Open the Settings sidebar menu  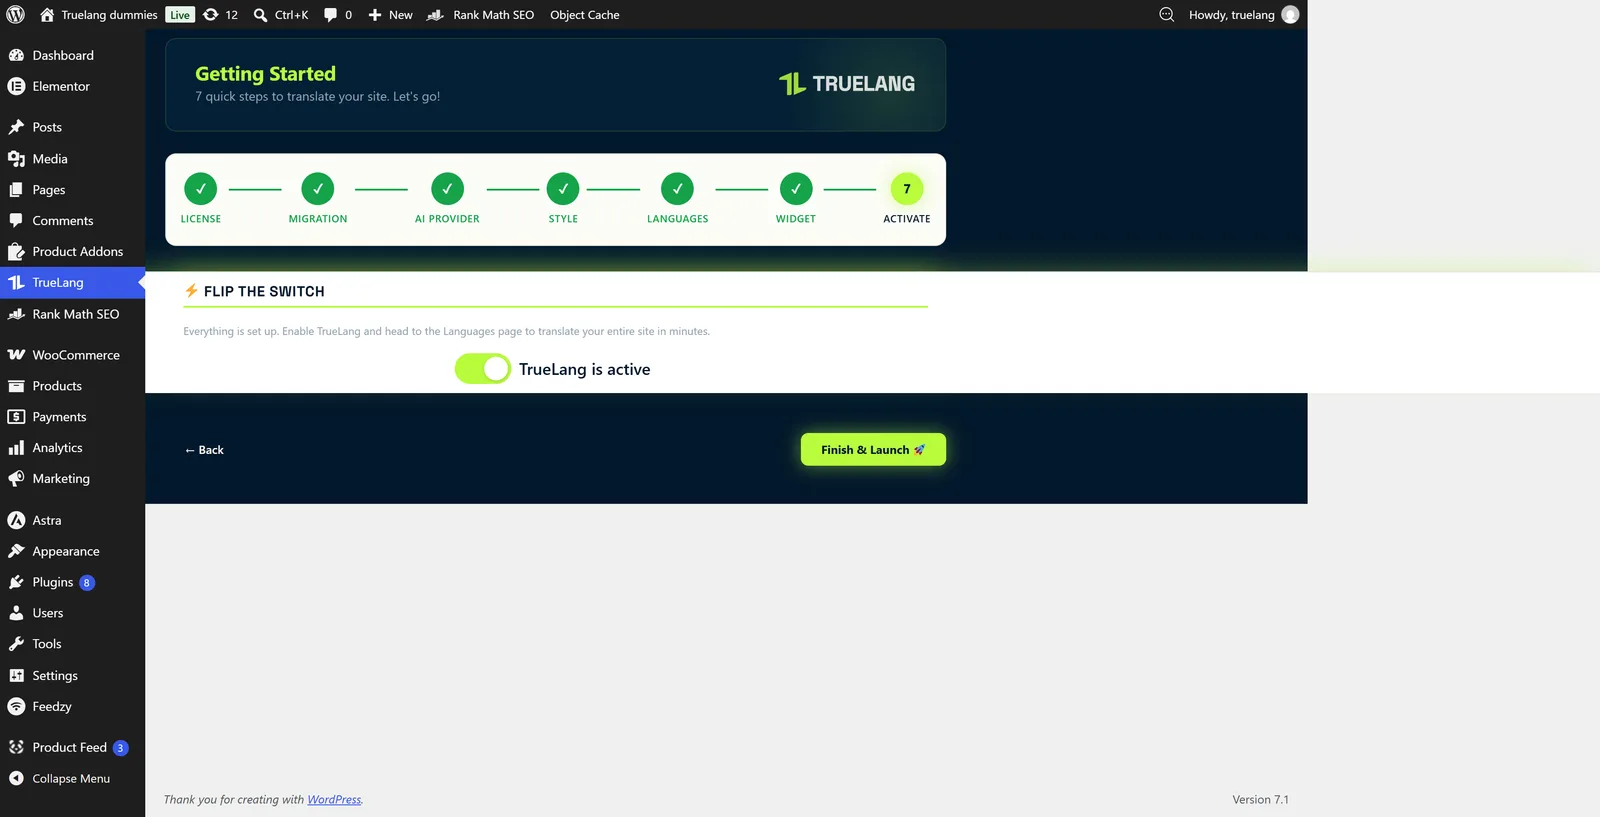tap(72, 676)
